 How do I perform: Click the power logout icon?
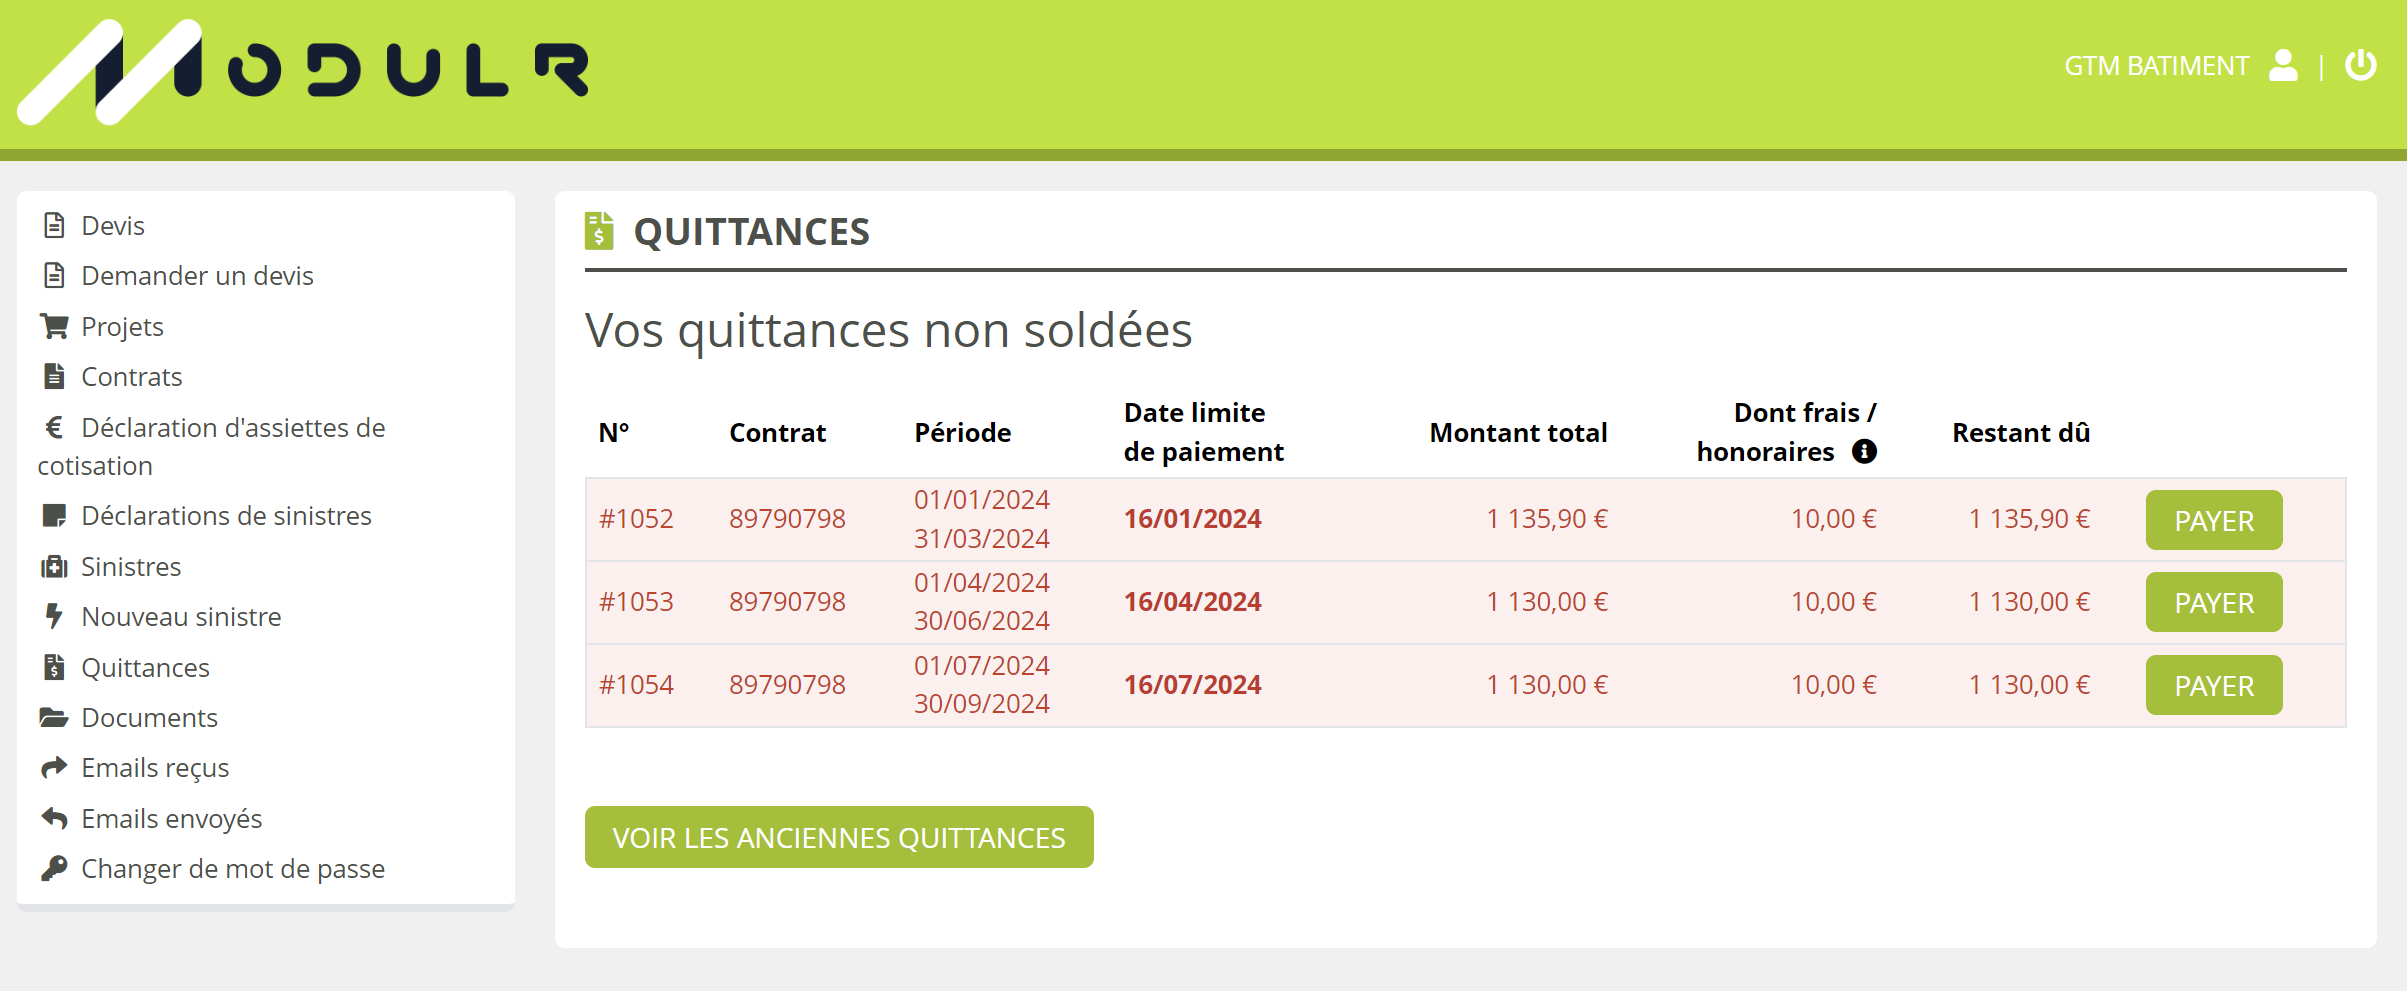(2360, 66)
